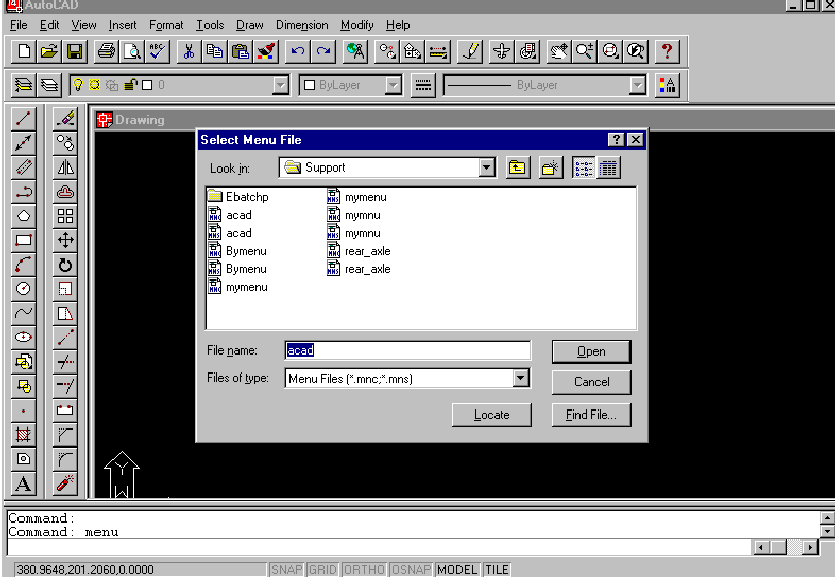The image size is (835, 577).
Task: Select the Polygon draw tool
Action: 23,216
